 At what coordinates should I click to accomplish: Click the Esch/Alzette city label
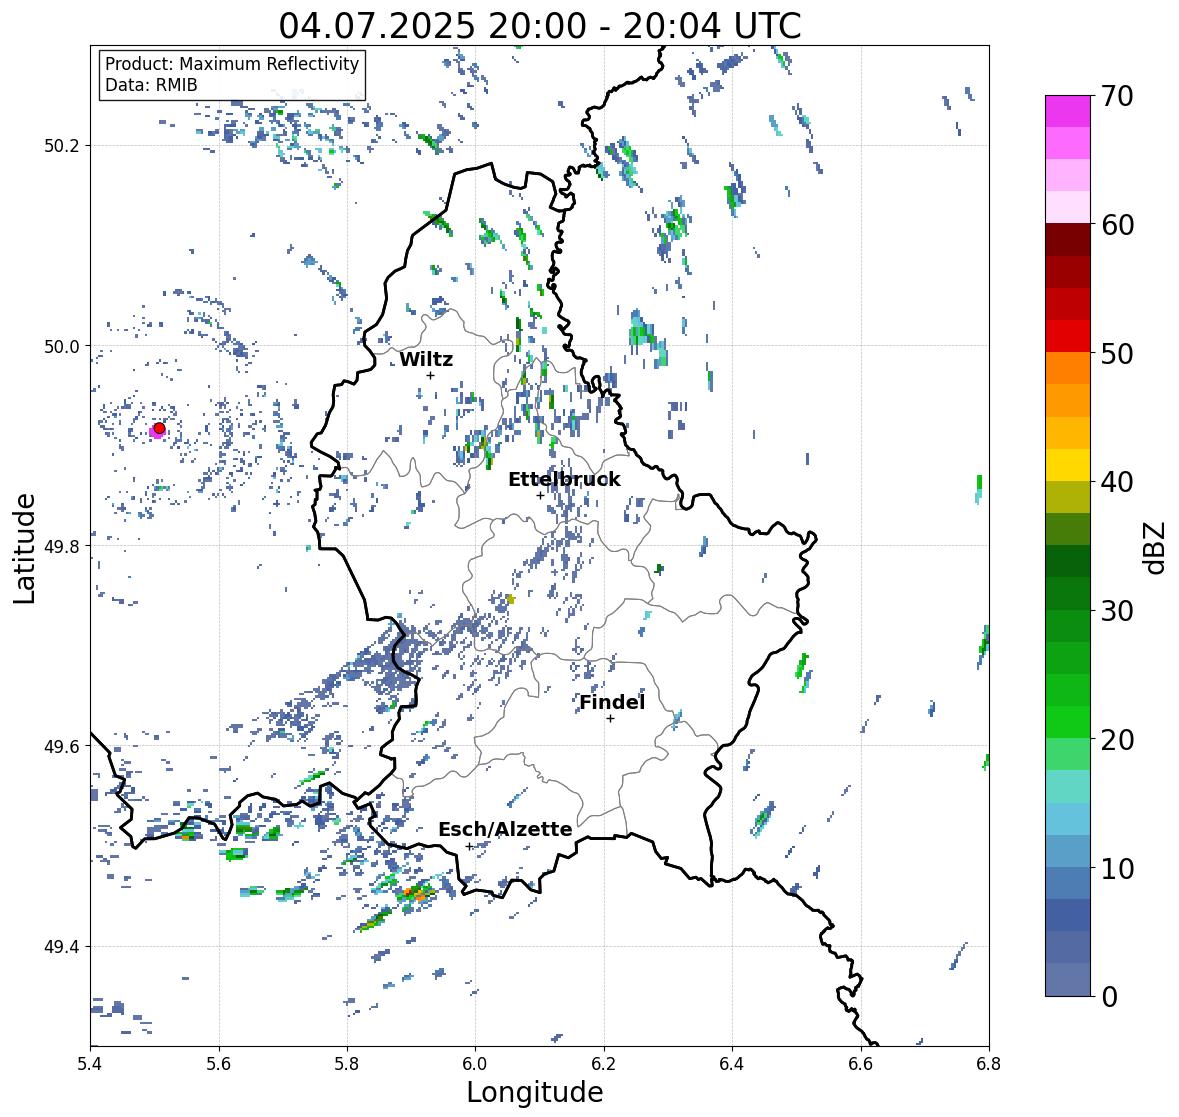click(x=505, y=829)
